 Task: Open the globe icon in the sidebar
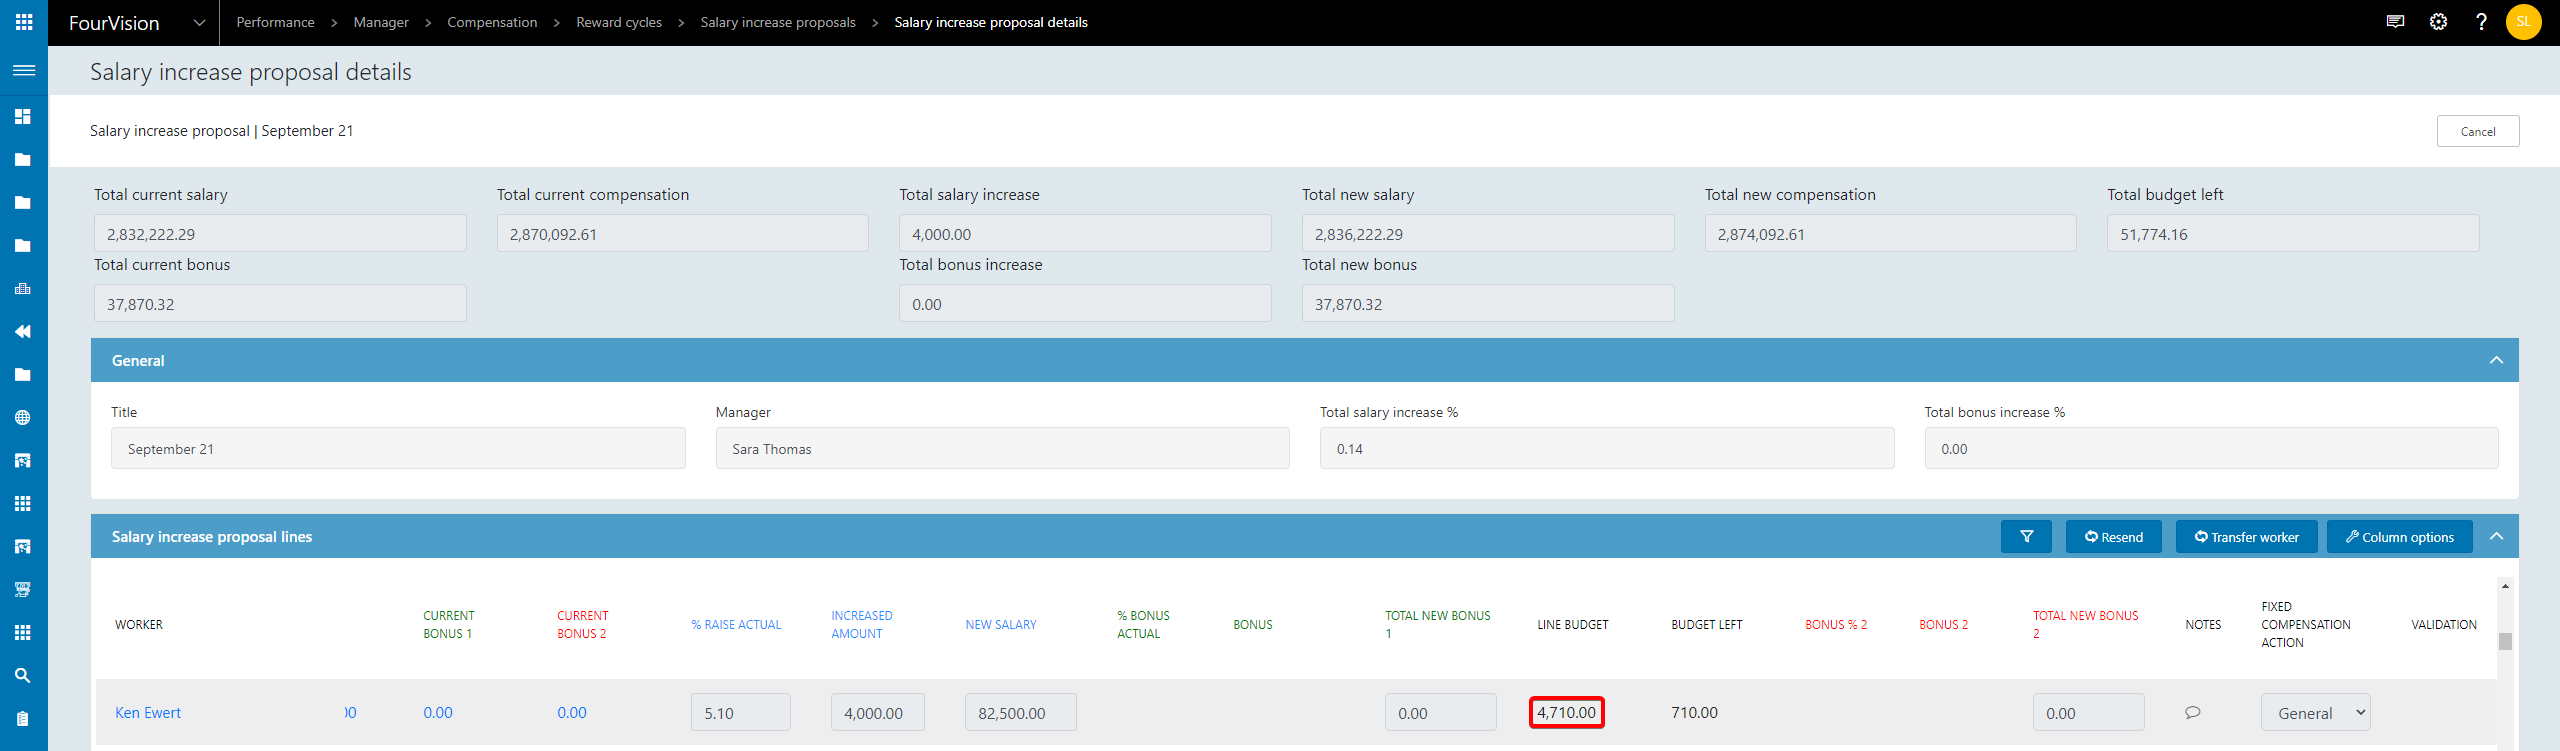tap(23, 418)
